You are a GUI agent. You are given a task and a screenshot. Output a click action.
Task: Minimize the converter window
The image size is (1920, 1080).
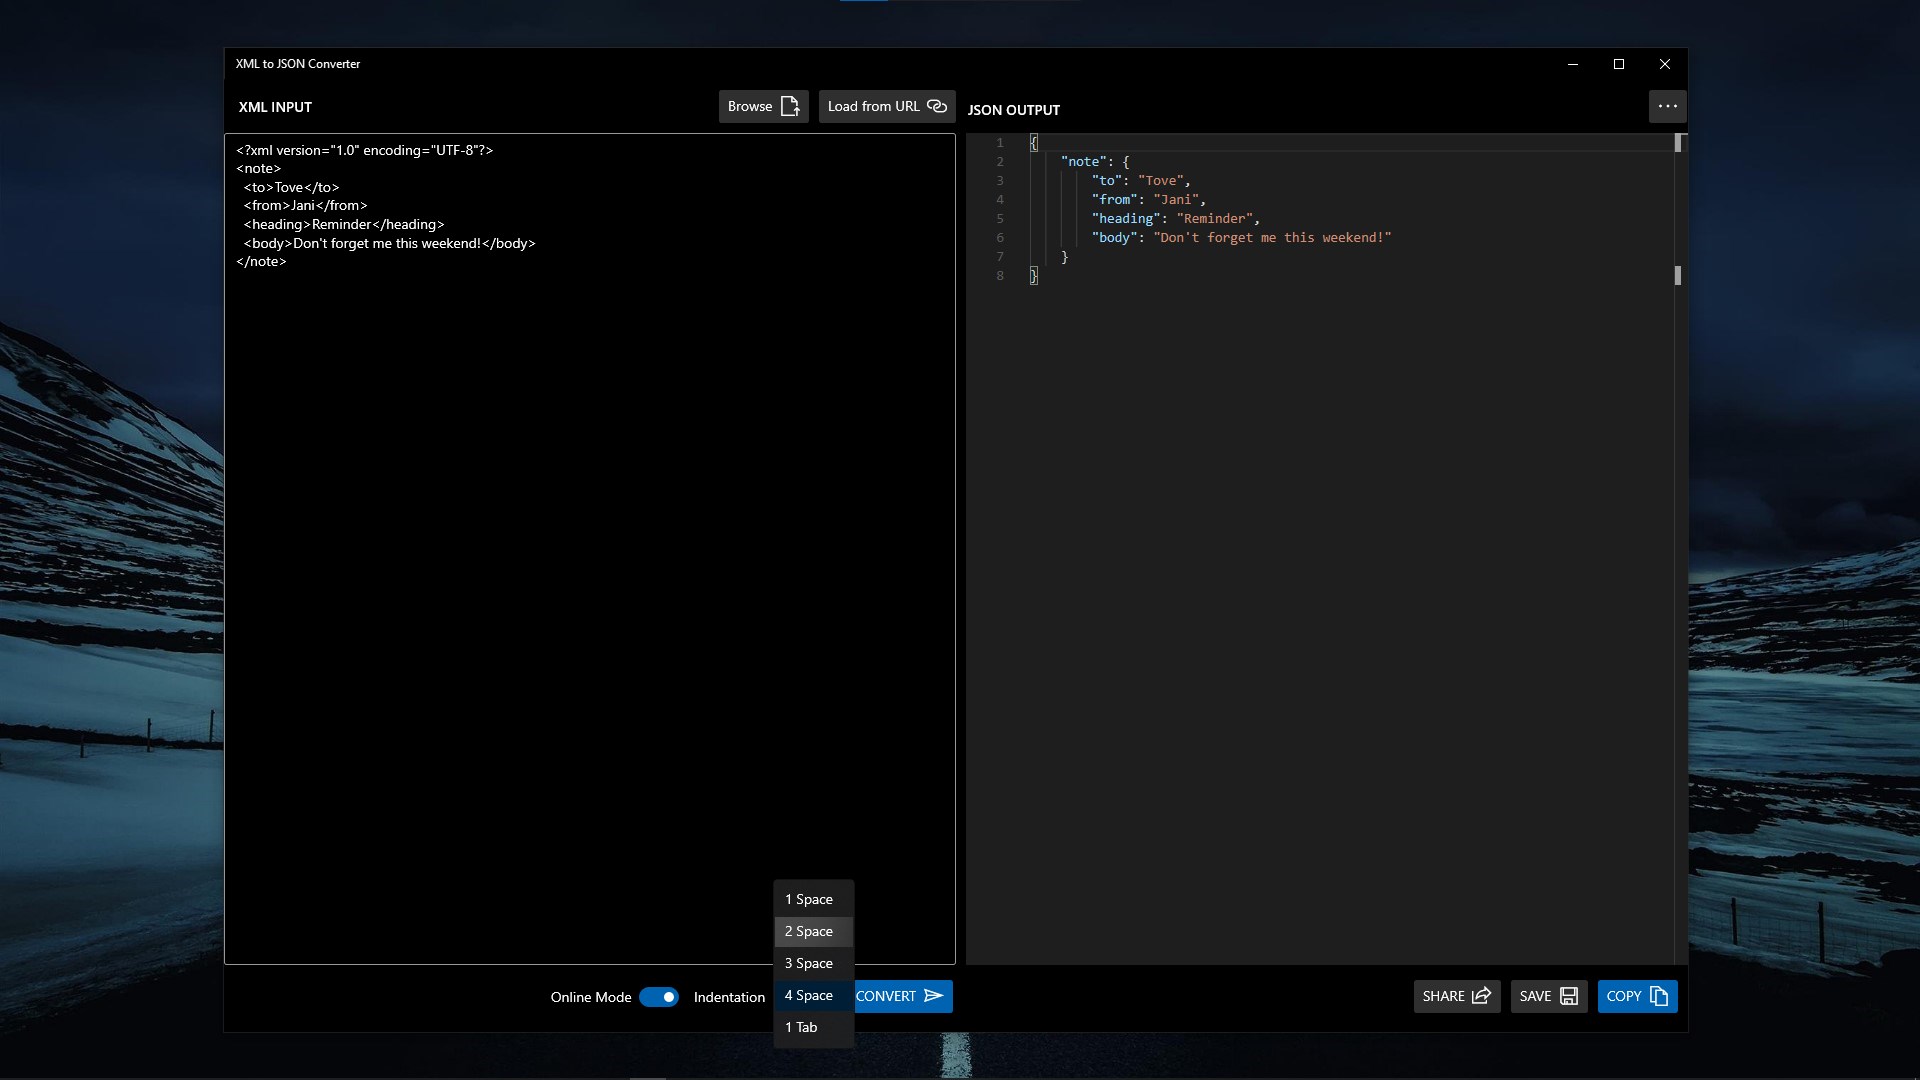tap(1573, 64)
